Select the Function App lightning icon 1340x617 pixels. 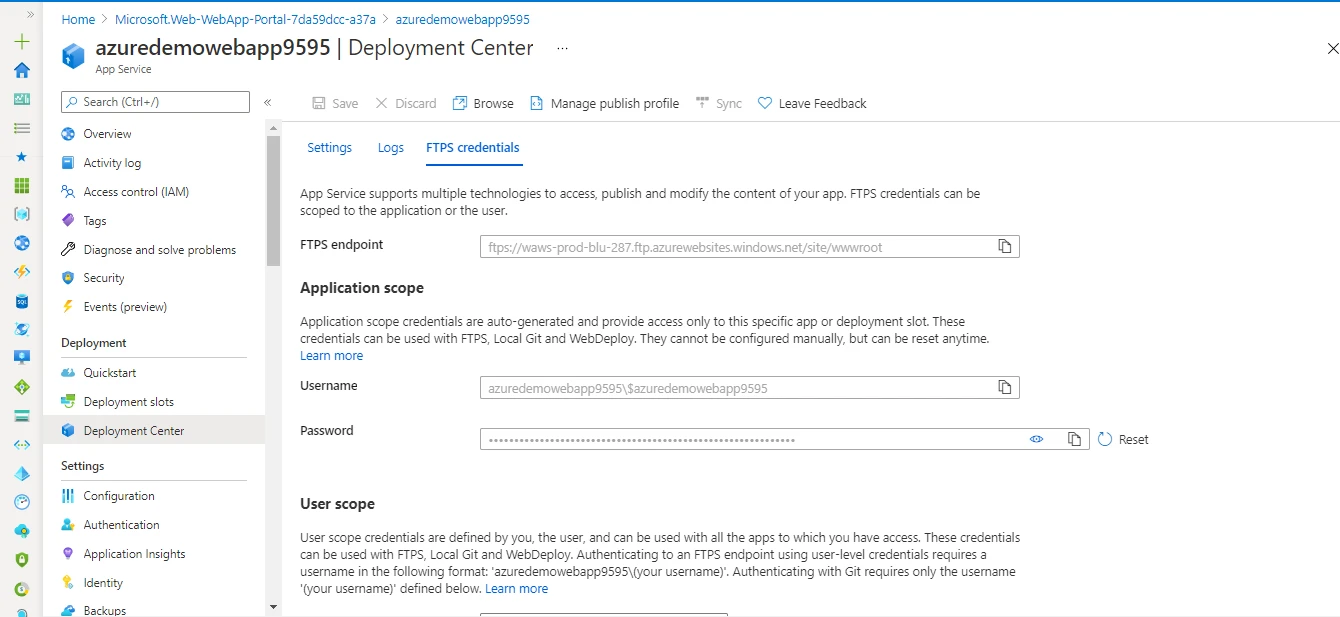tap(21, 270)
